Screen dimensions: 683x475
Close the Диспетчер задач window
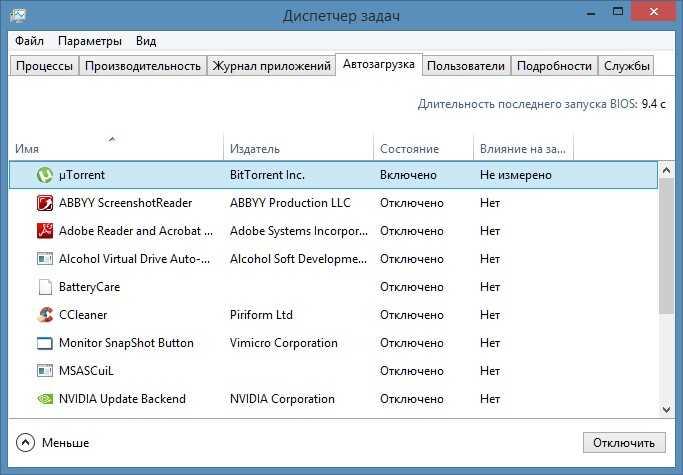(654, 12)
